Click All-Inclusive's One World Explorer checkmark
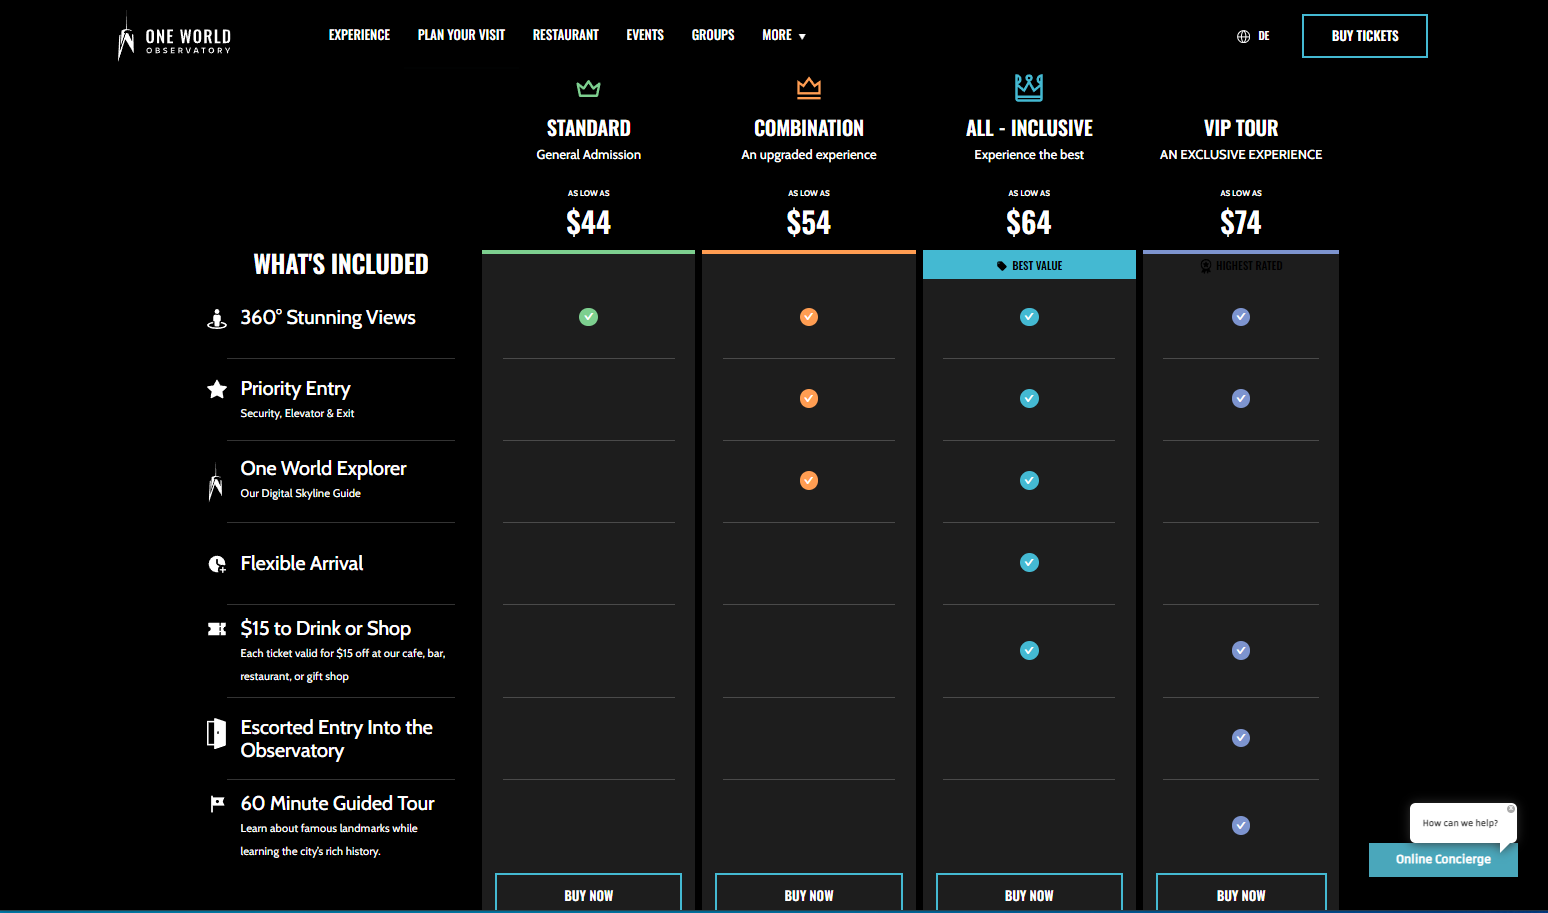 [1029, 481]
